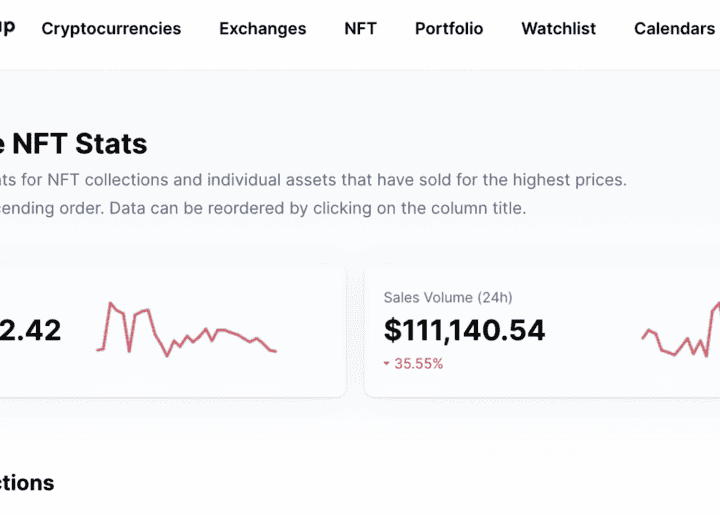The image size is (720, 515).
Task: Click the partially visible Collections section heading
Action: pos(27,483)
